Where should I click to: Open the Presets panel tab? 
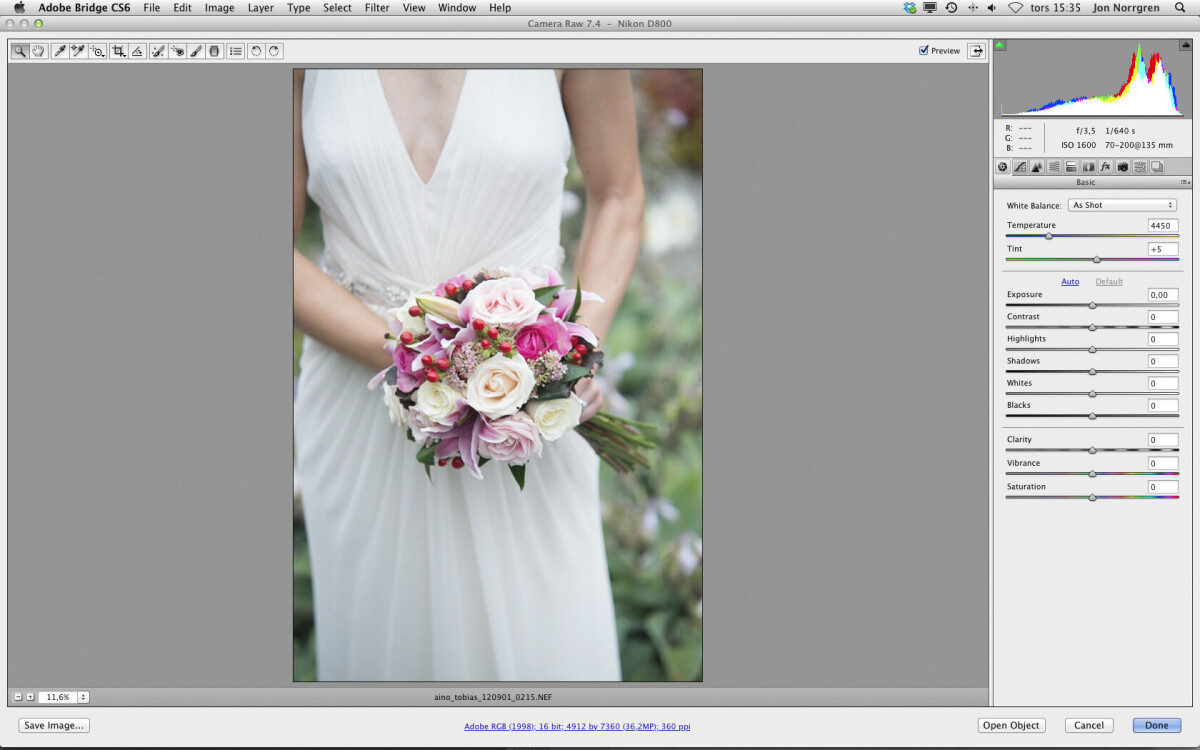(1140, 167)
